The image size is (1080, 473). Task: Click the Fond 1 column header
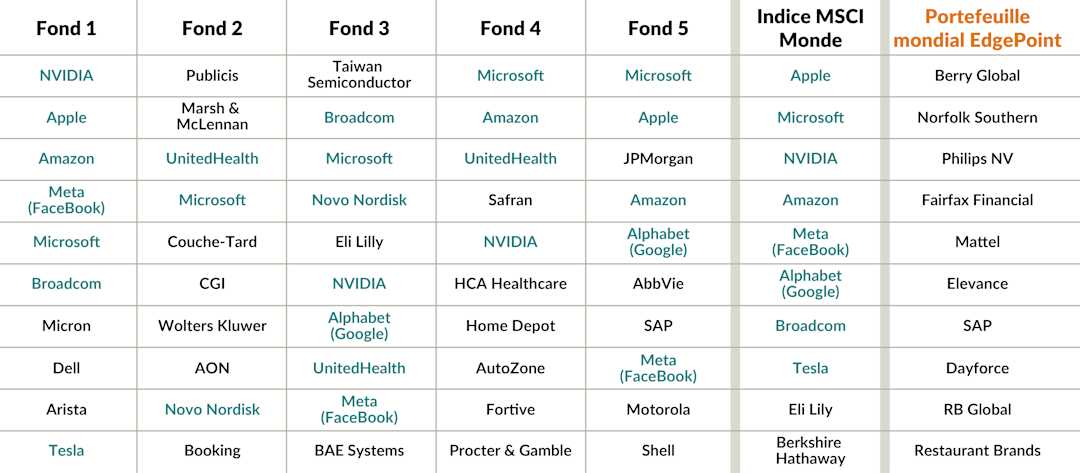point(66,28)
